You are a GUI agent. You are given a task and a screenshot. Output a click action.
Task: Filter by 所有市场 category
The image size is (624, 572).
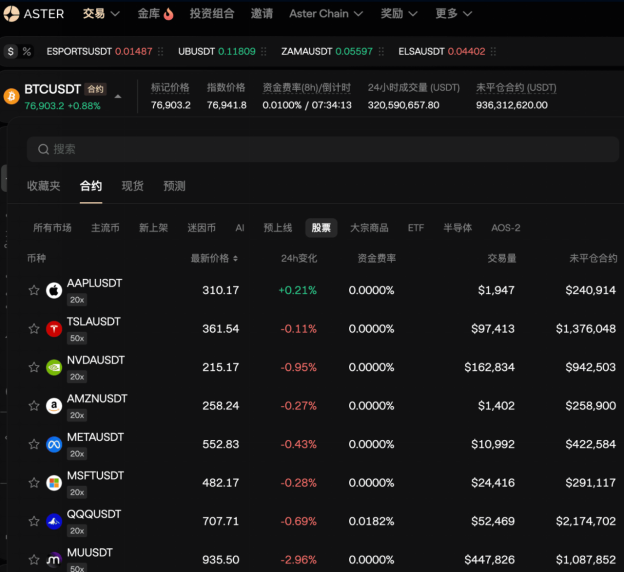coord(52,228)
